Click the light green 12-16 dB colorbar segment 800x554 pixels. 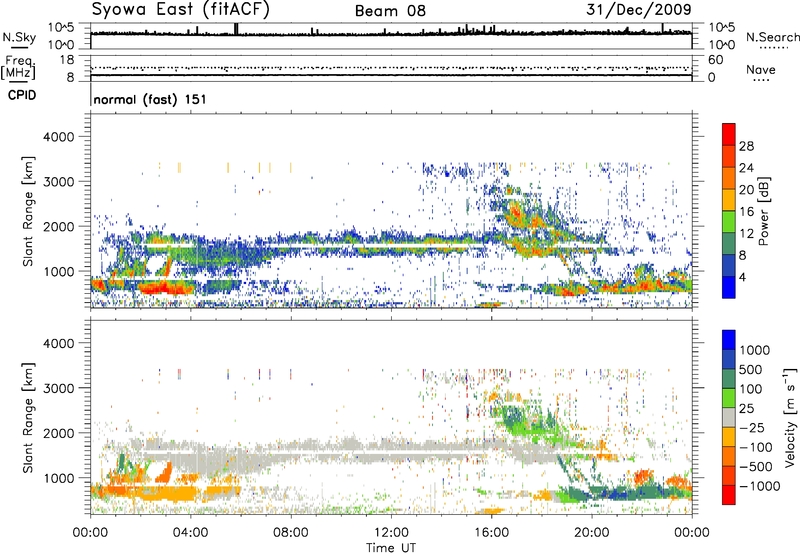(729, 222)
